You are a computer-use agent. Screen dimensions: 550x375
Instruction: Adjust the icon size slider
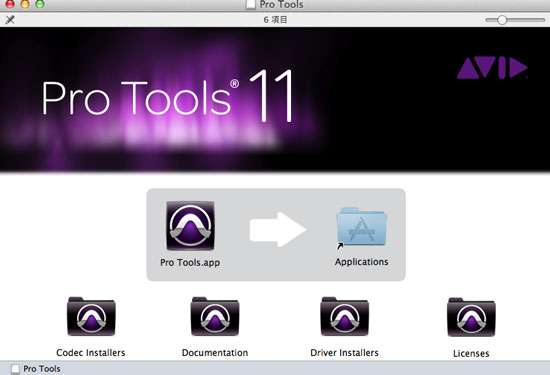[515, 20]
